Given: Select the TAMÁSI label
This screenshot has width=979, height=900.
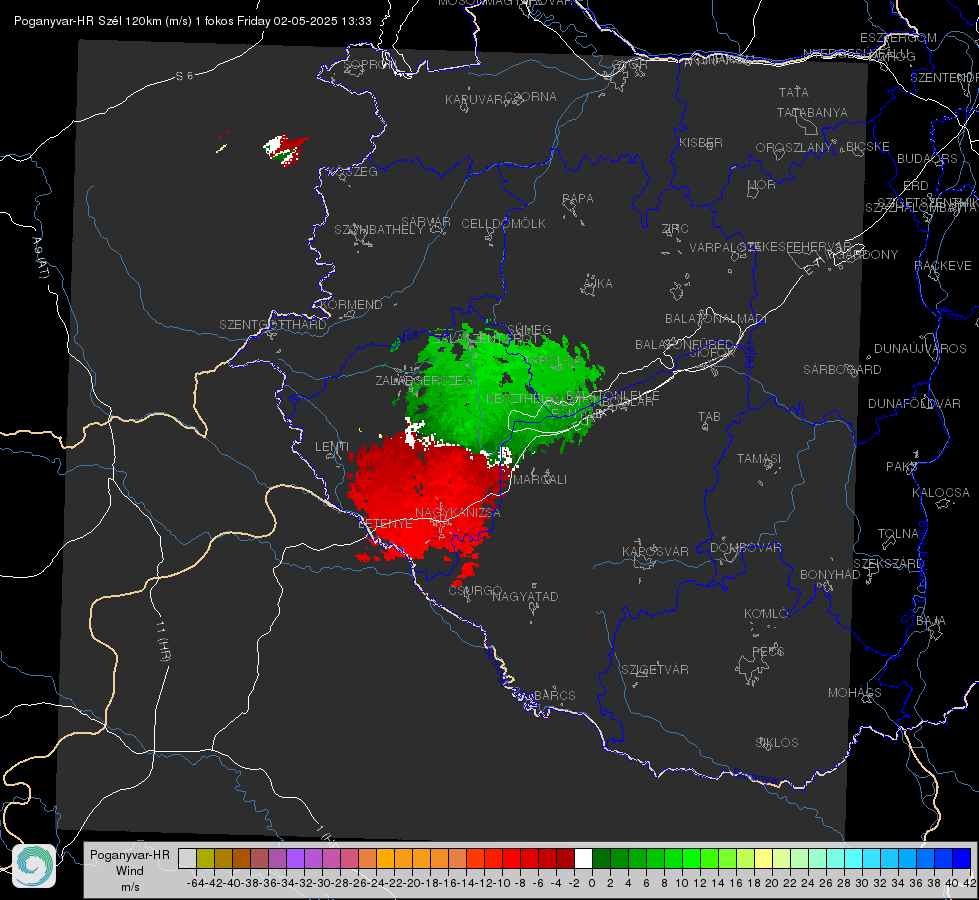Looking at the screenshot, I should click(x=759, y=459).
